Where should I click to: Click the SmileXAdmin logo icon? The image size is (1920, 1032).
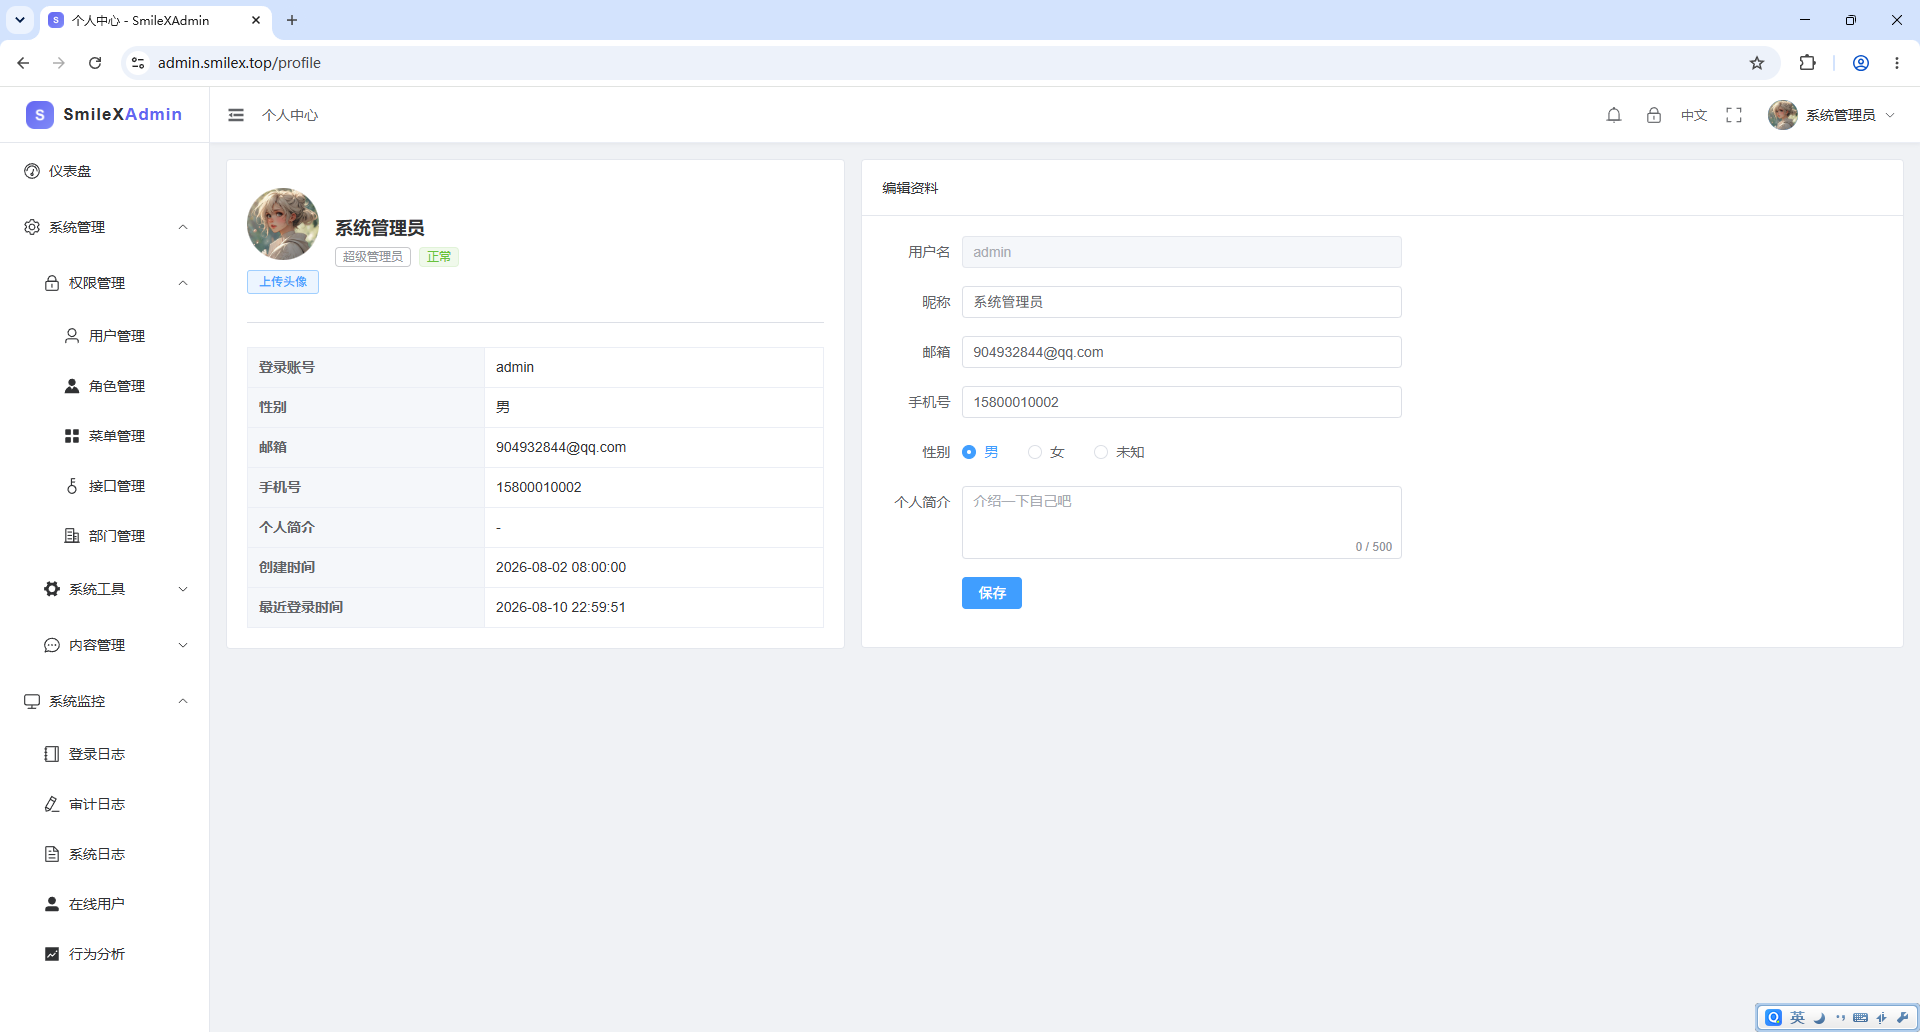point(40,115)
